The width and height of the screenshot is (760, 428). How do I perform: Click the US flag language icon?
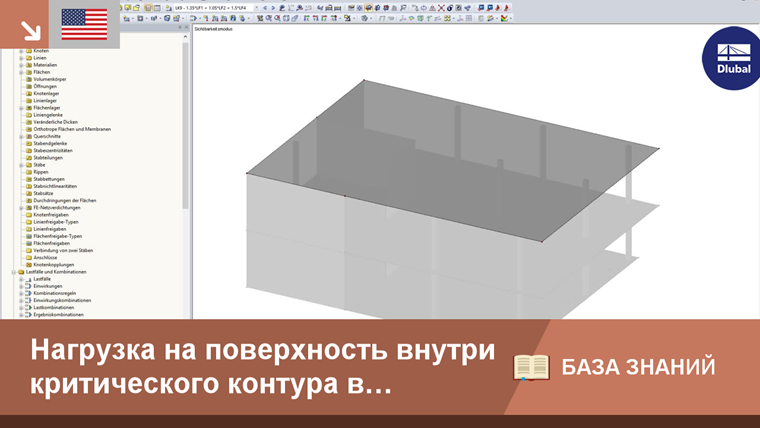click(84, 24)
